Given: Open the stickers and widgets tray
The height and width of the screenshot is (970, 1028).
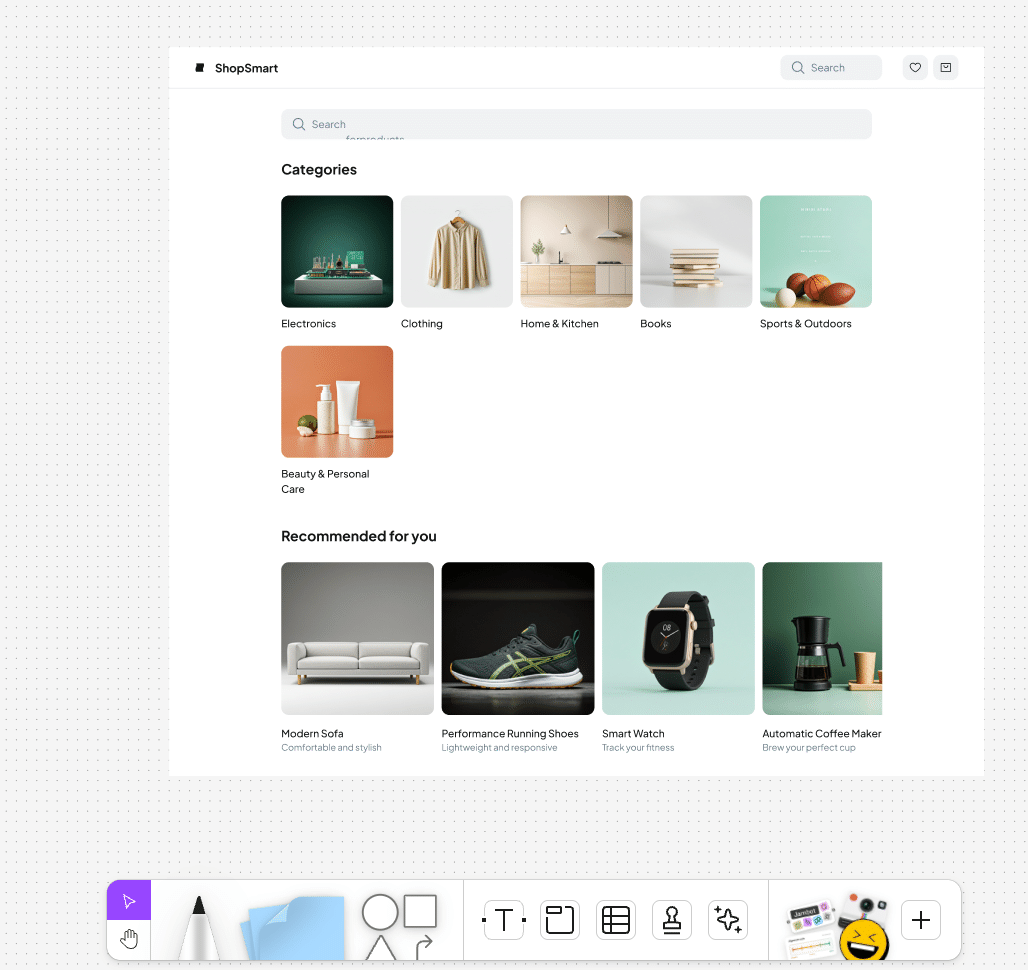Looking at the screenshot, I should click(837, 925).
